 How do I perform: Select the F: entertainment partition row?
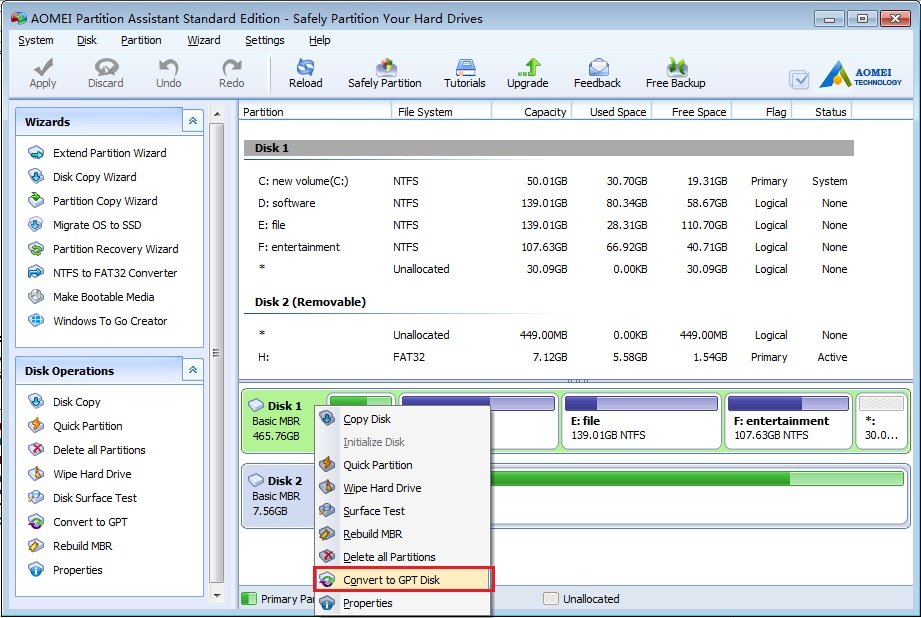click(x=549, y=247)
